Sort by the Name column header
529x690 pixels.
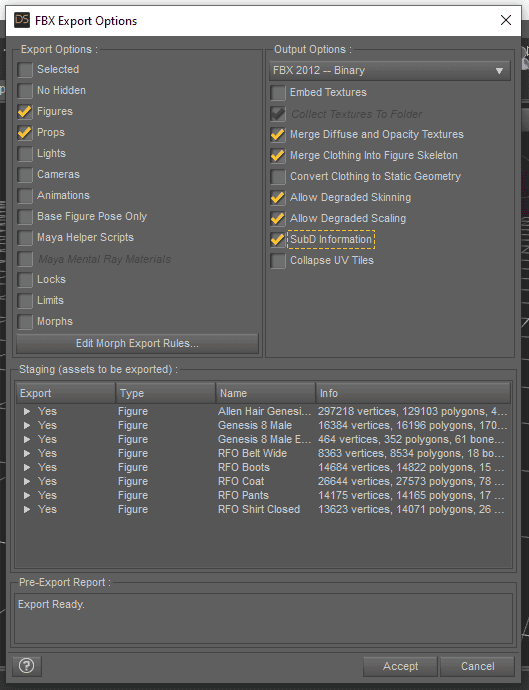[x=266, y=393]
